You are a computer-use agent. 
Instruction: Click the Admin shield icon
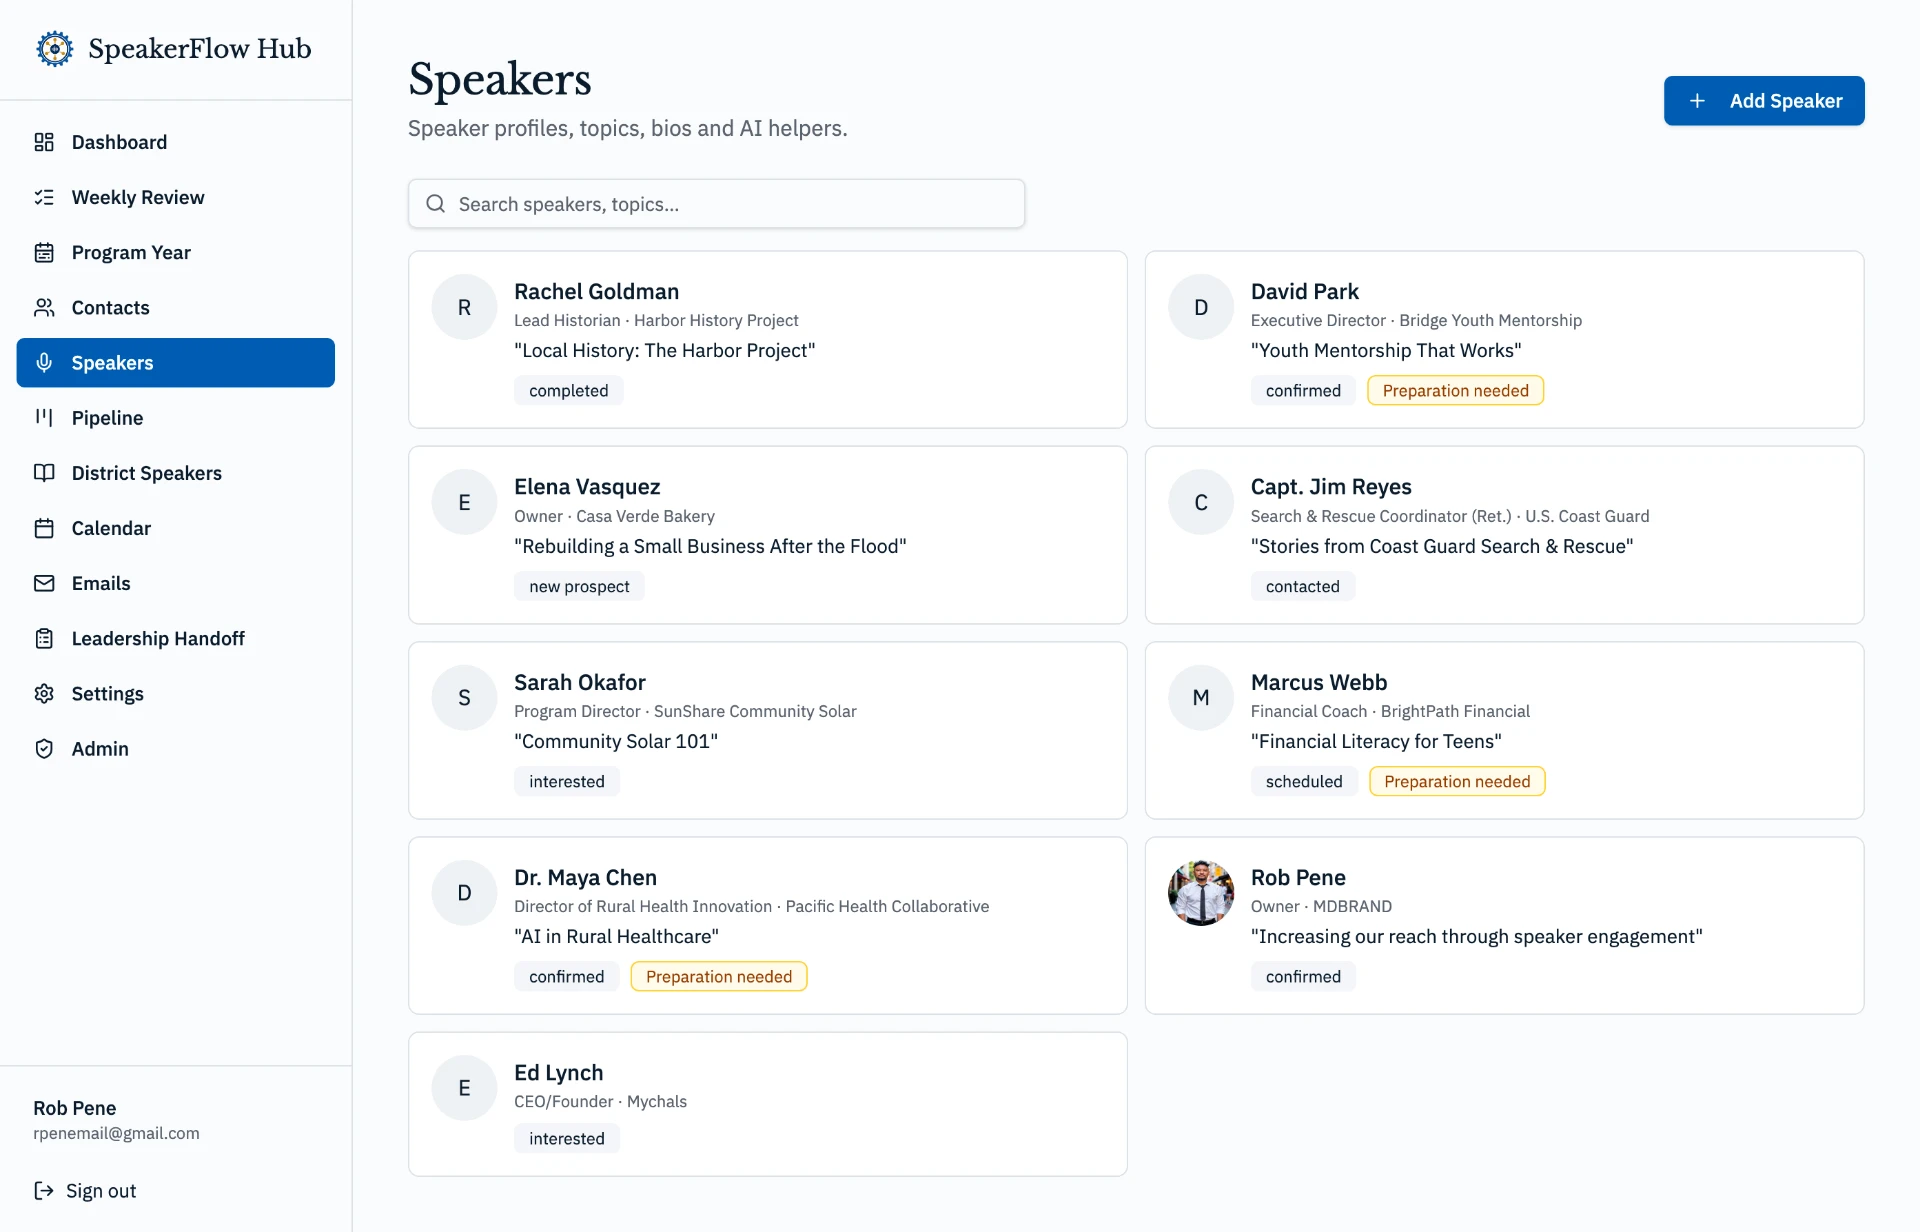[44, 748]
